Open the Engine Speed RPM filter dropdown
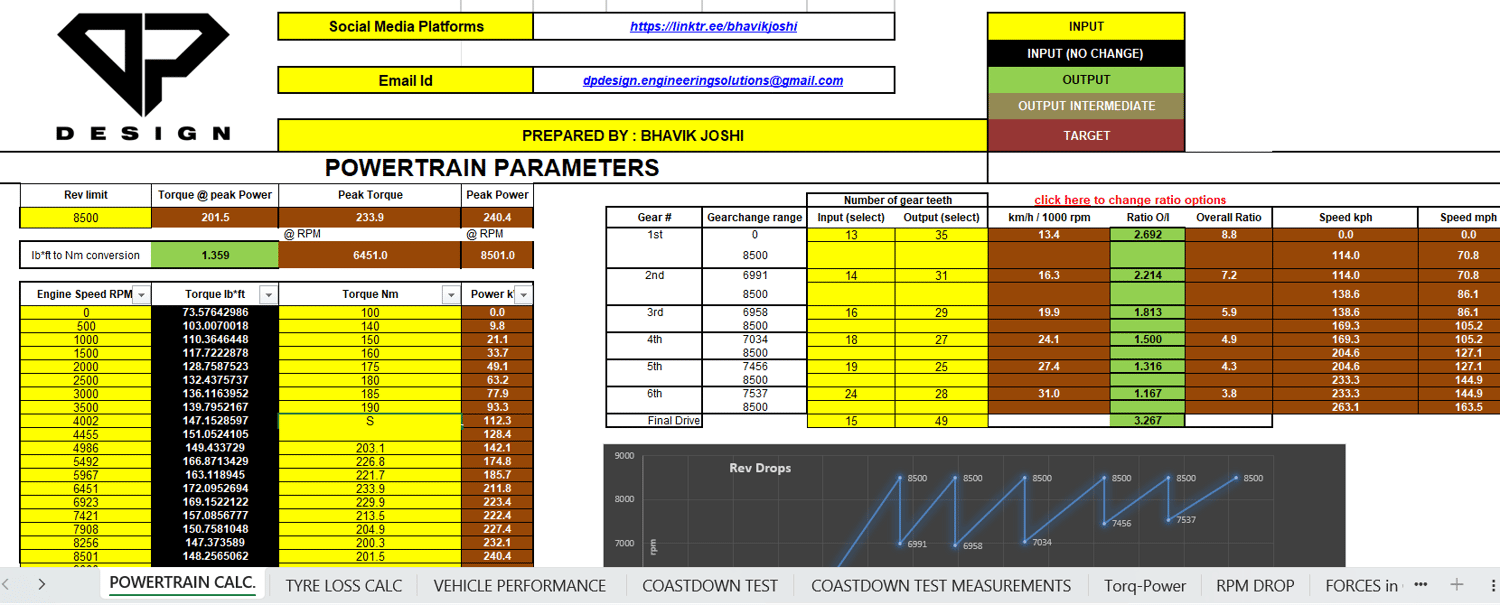The image size is (1500, 605). point(141,294)
